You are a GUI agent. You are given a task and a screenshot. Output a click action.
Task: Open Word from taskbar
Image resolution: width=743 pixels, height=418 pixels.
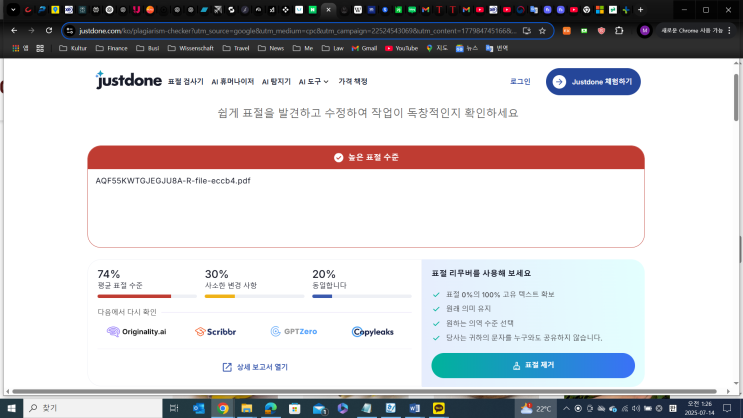[x=415, y=408]
